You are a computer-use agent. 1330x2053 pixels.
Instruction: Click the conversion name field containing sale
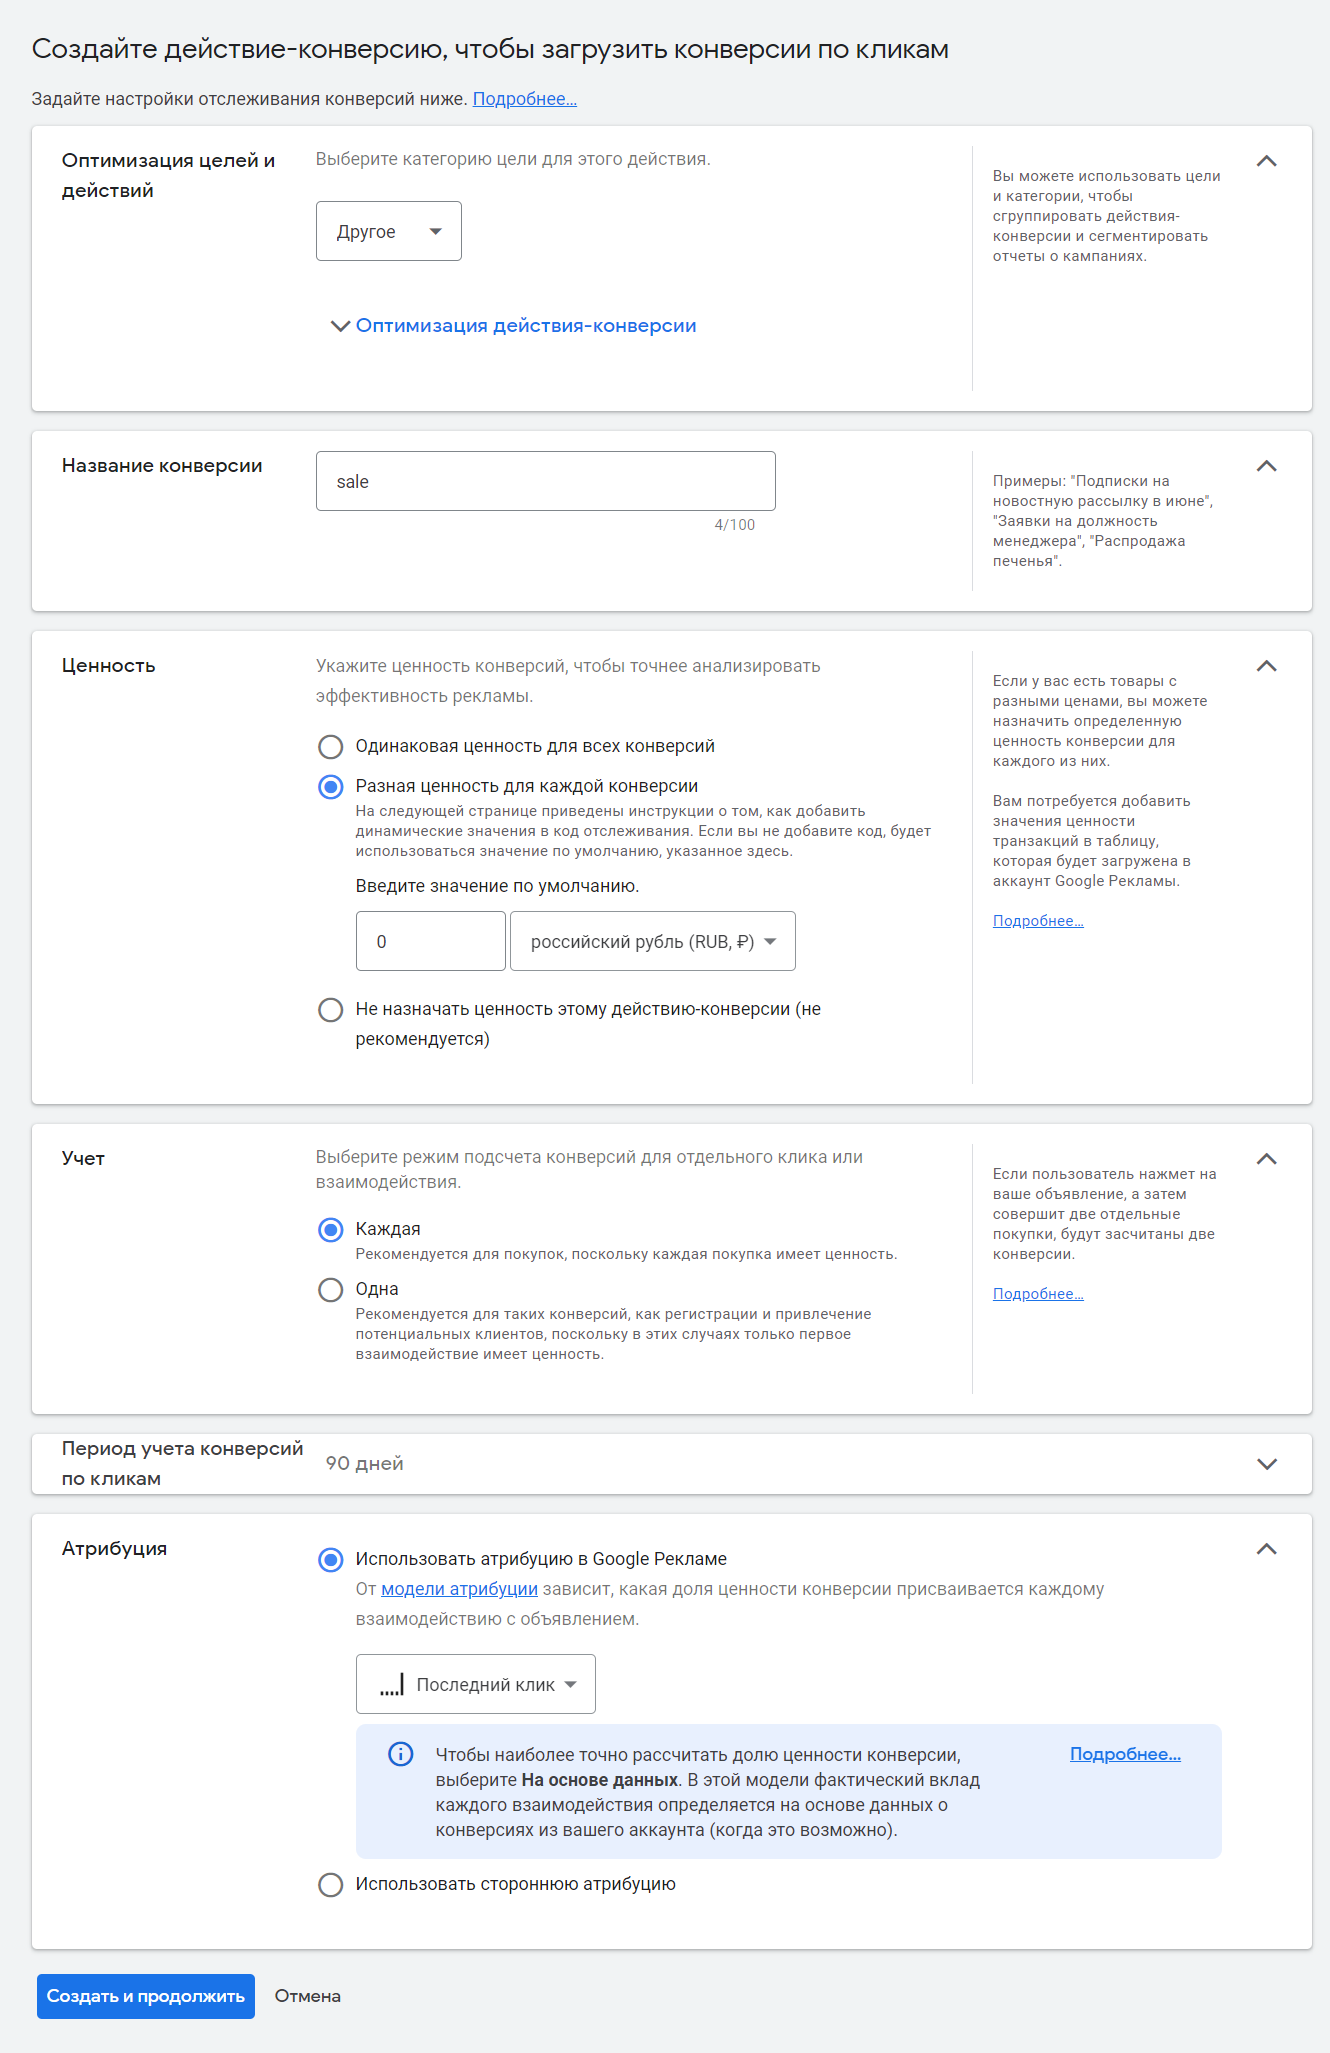click(545, 481)
